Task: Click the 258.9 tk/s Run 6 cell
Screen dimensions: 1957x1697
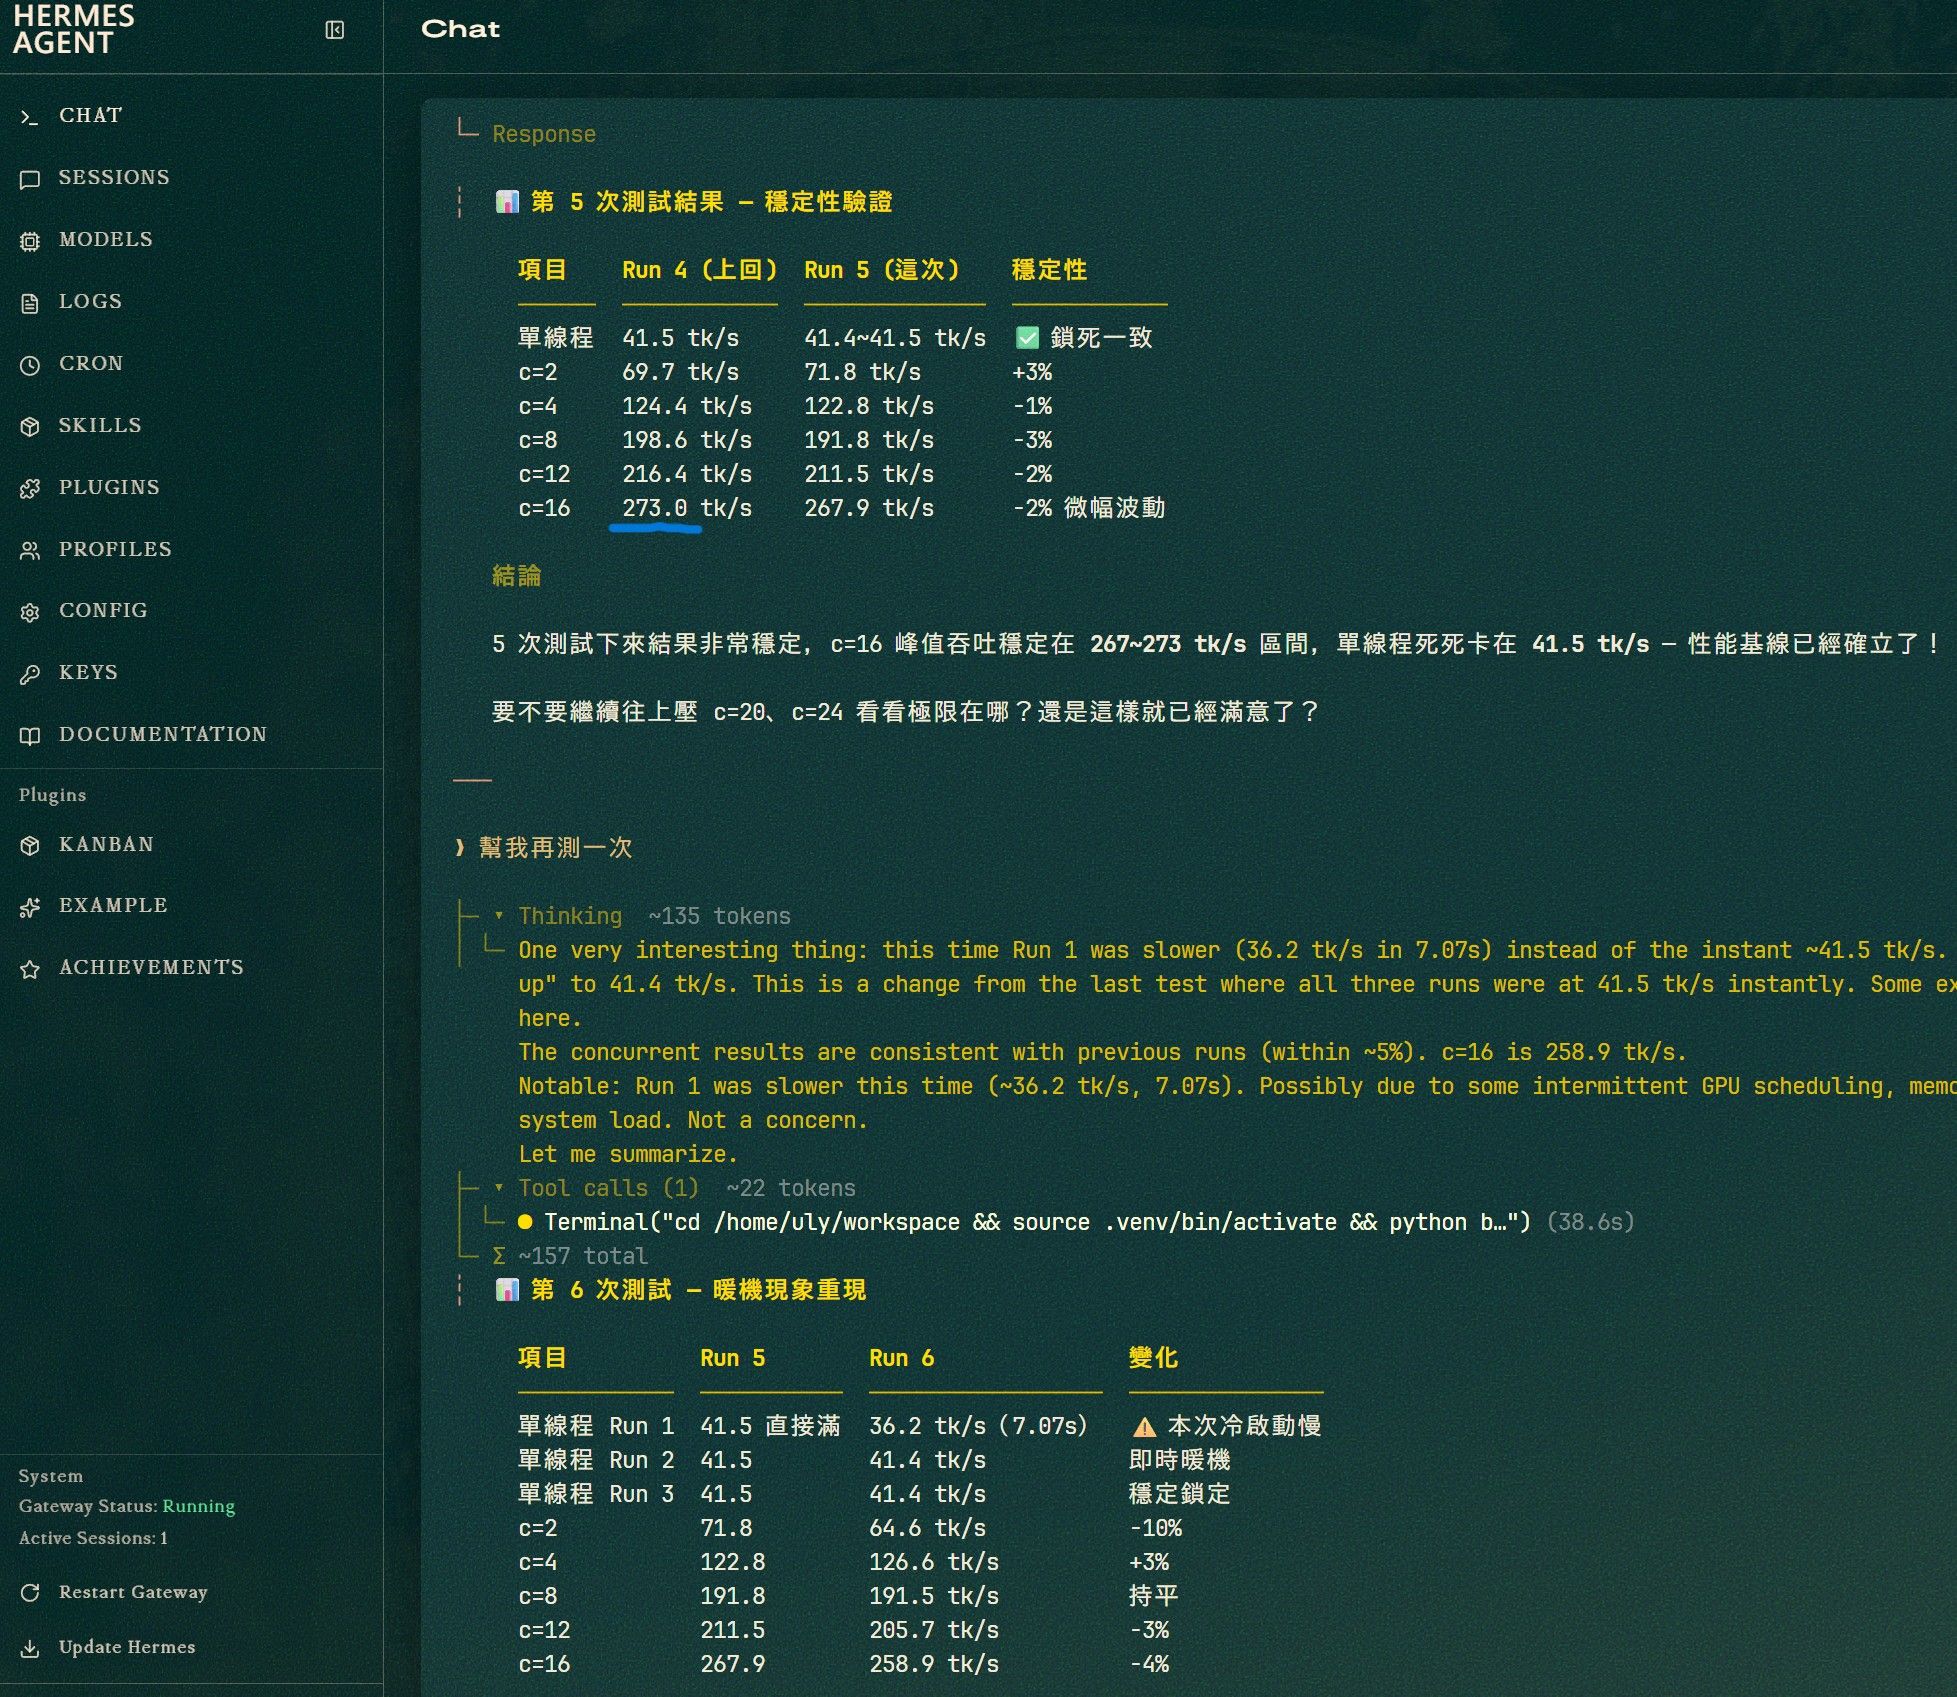Action: (934, 1664)
